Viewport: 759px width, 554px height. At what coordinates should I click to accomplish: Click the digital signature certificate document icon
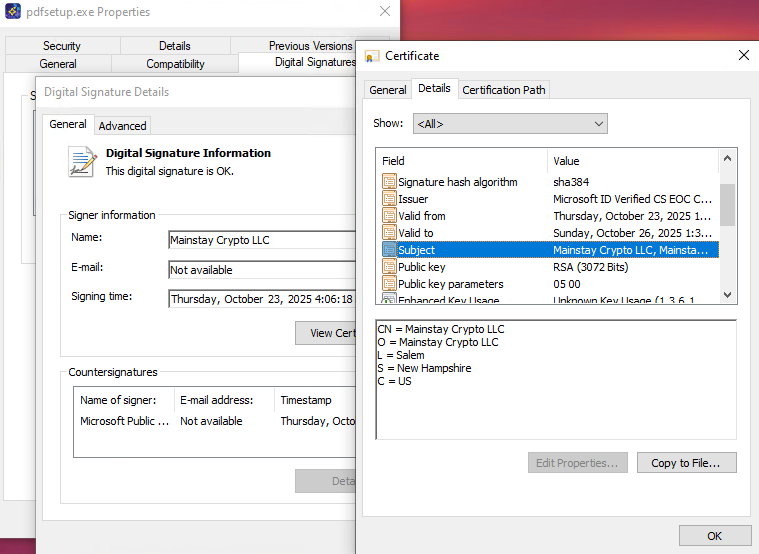coord(81,162)
